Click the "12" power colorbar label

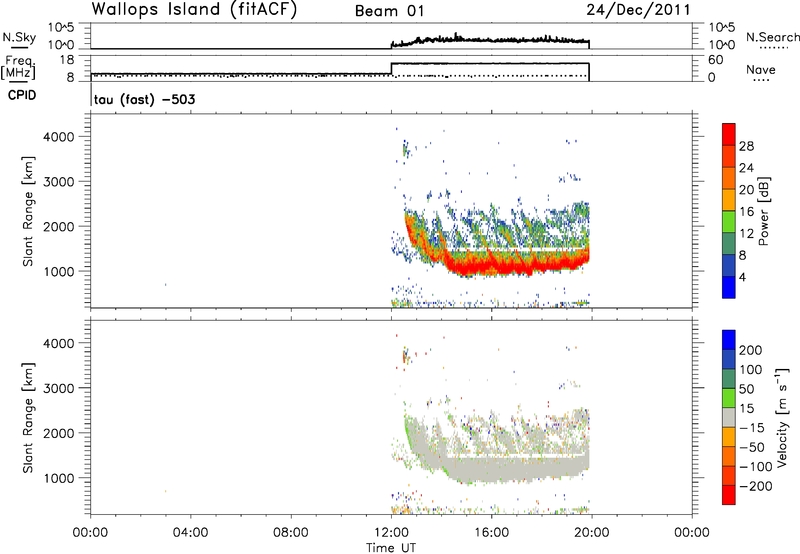click(746, 234)
